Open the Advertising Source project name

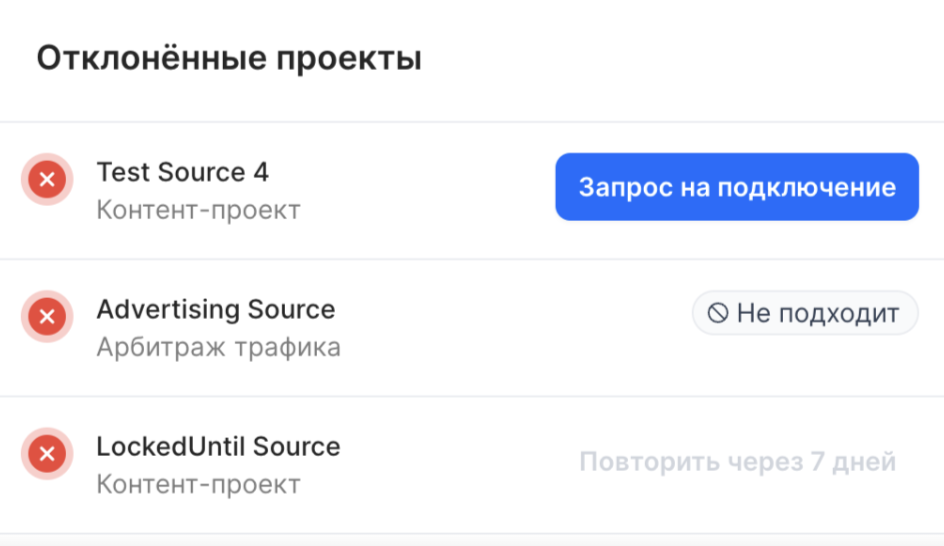coord(216,309)
